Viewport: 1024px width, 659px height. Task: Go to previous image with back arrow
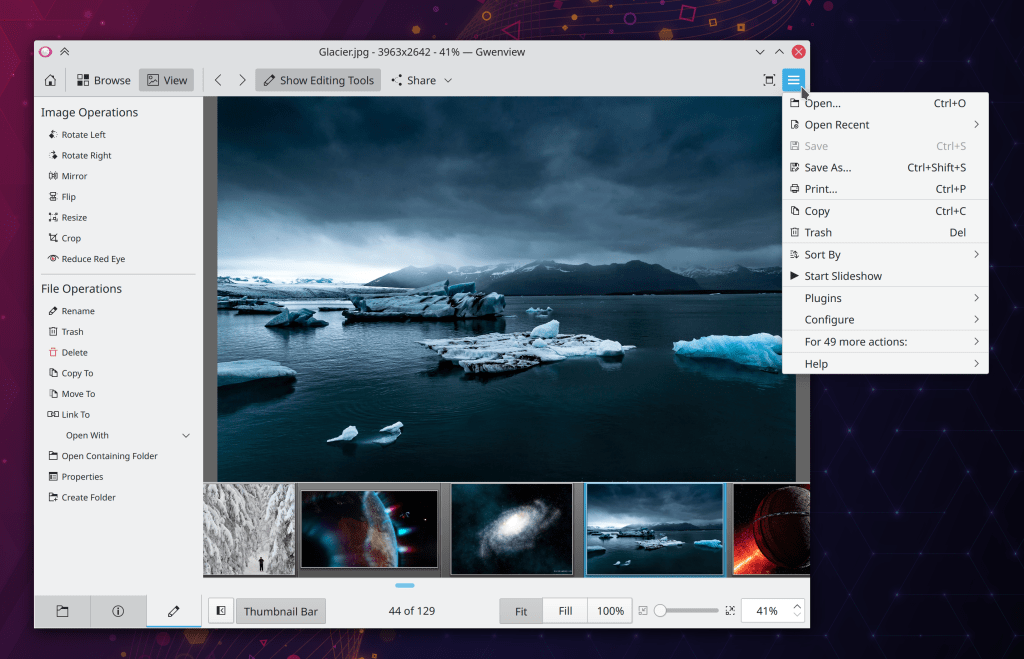[218, 80]
